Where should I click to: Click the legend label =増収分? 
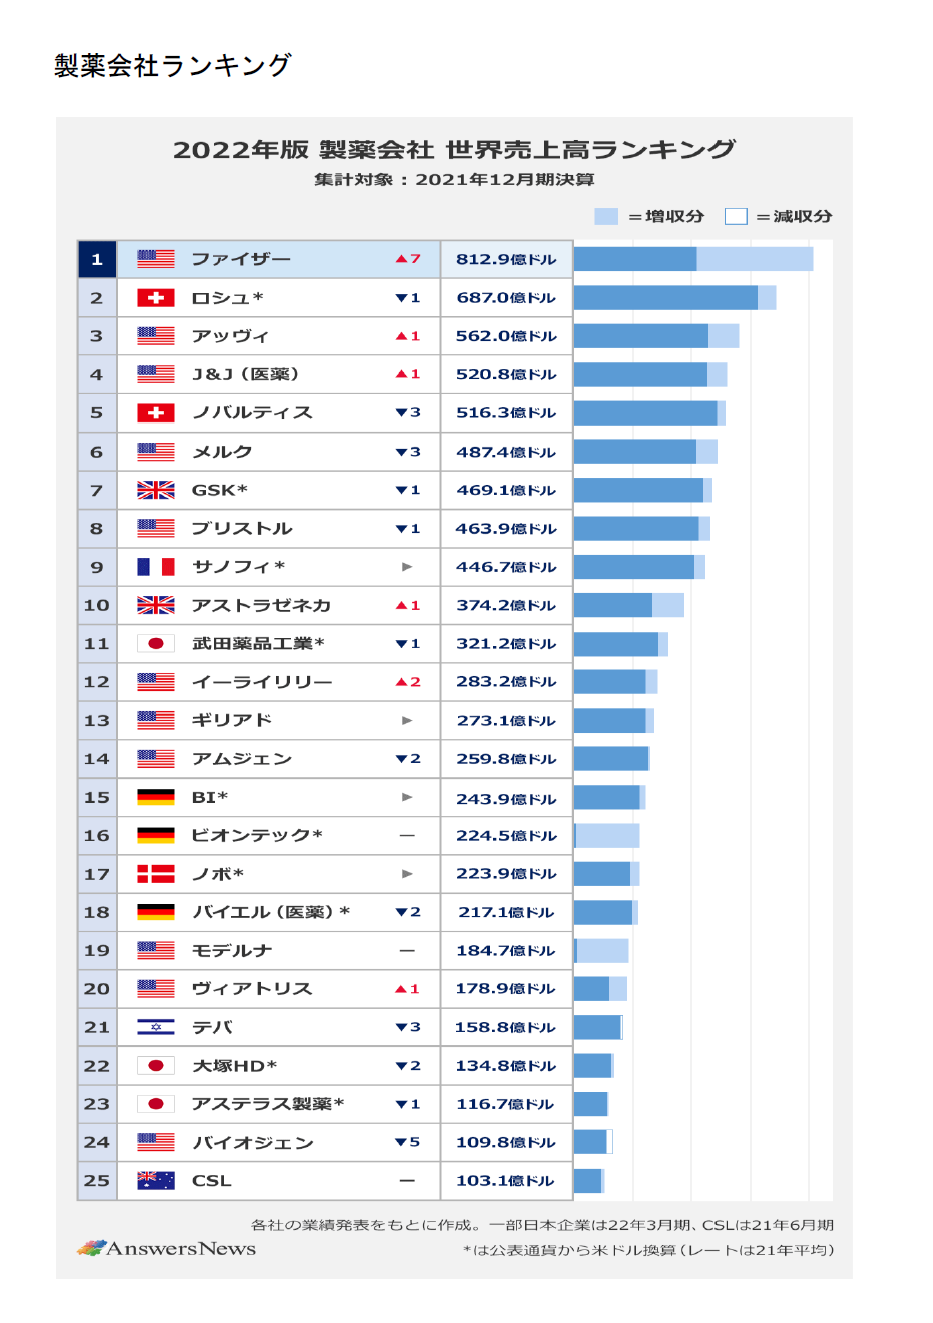click(666, 216)
